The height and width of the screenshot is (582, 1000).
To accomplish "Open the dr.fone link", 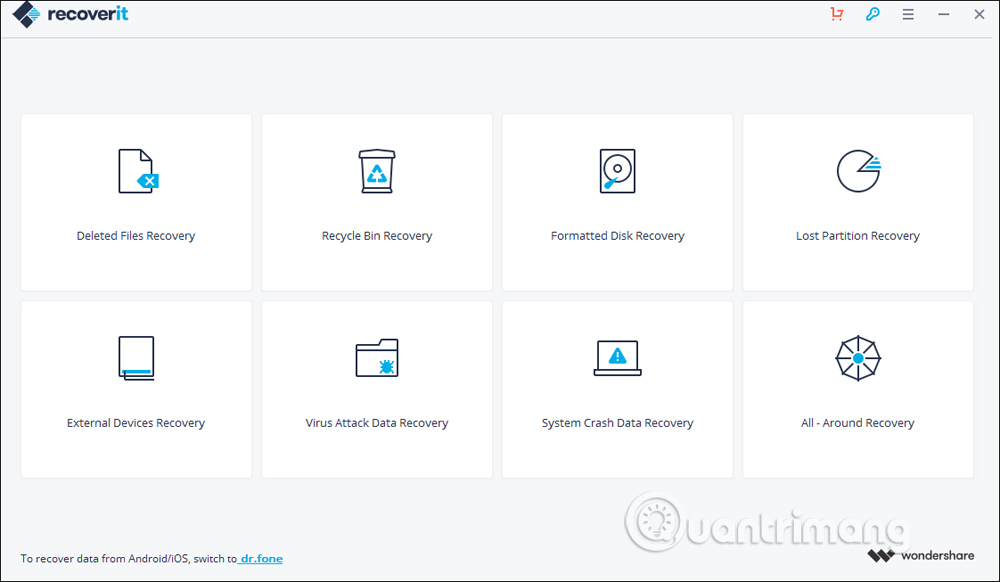I will click(x=260, y=558).
